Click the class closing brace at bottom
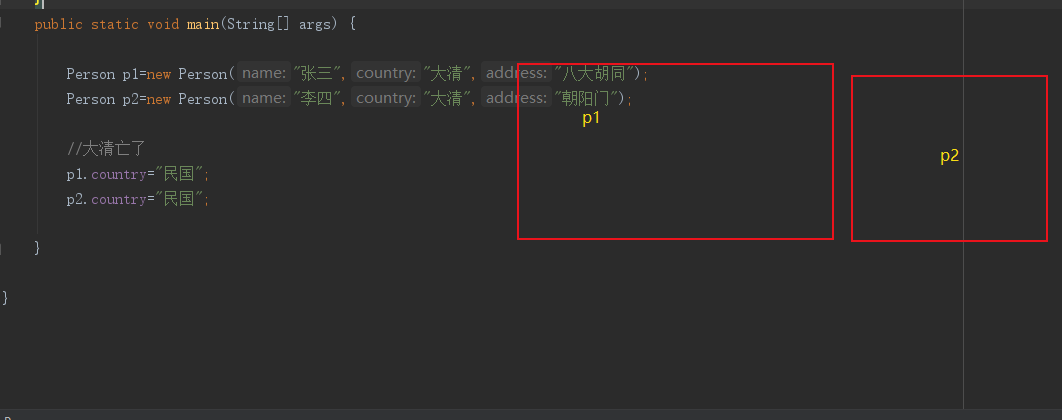Image resolution: width=1062 pixels, height=420 pixels. coord(5,297)
